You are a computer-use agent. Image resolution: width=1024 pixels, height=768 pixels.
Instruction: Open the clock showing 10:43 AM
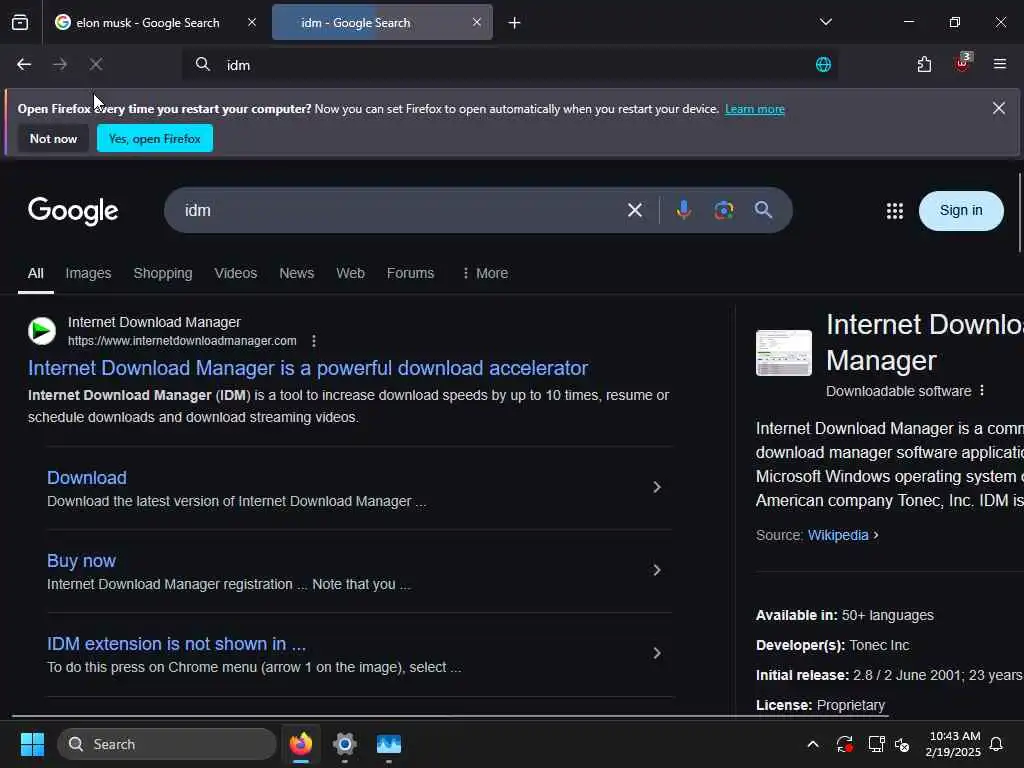(953, 744)
